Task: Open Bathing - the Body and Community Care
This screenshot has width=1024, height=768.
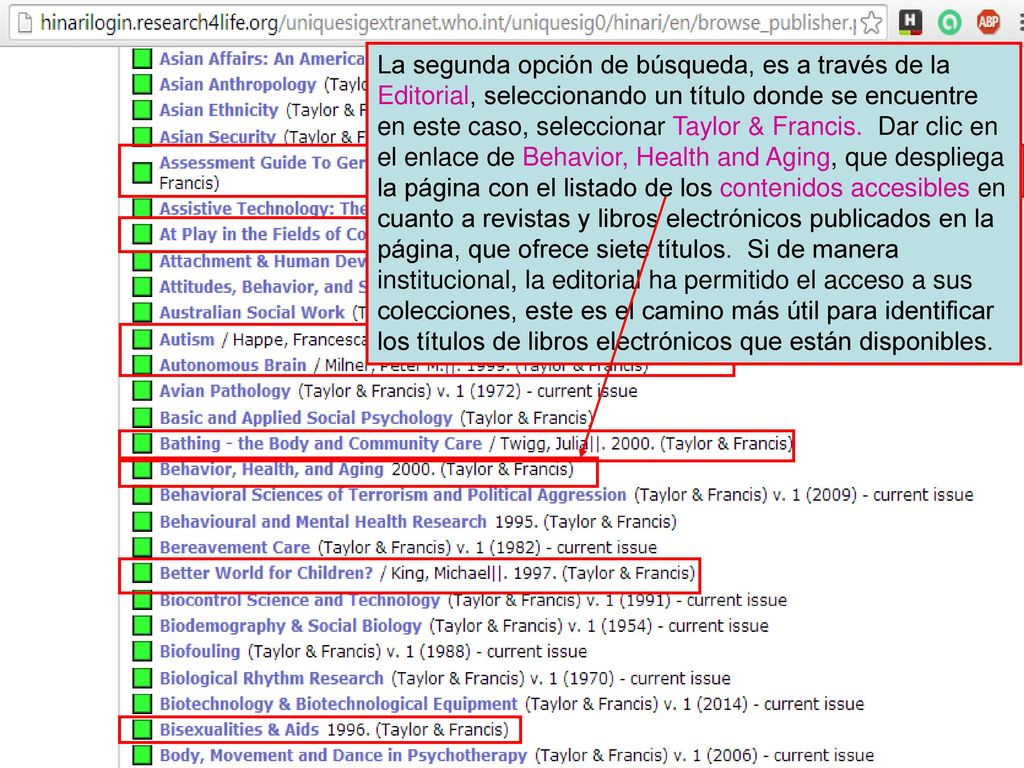Action: pyautogui.click(x=320, y=443)
